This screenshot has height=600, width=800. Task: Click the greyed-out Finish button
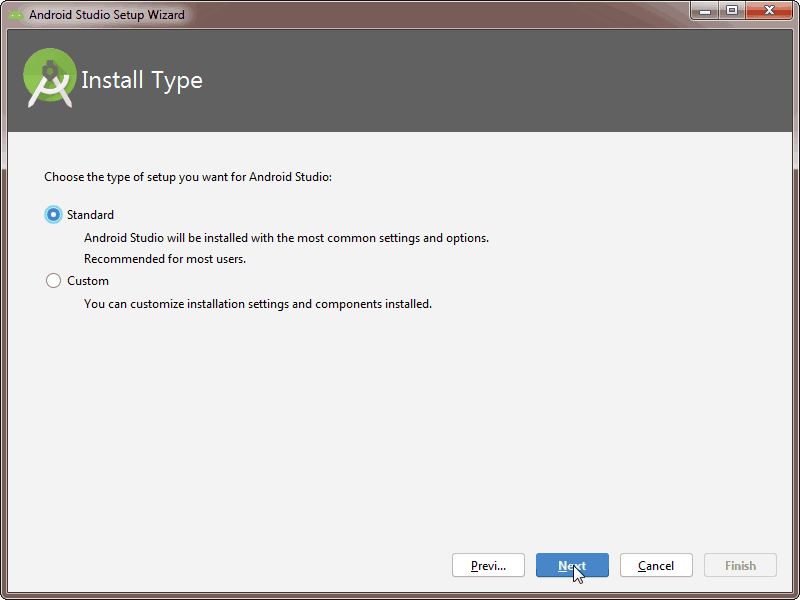[740, 565]
